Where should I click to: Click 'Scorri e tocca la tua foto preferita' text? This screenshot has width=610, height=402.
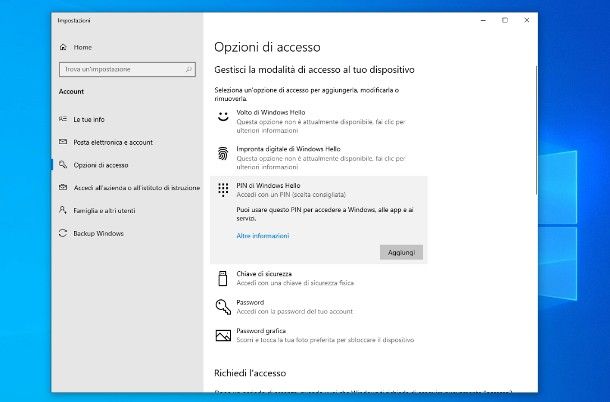pos(325,340)
